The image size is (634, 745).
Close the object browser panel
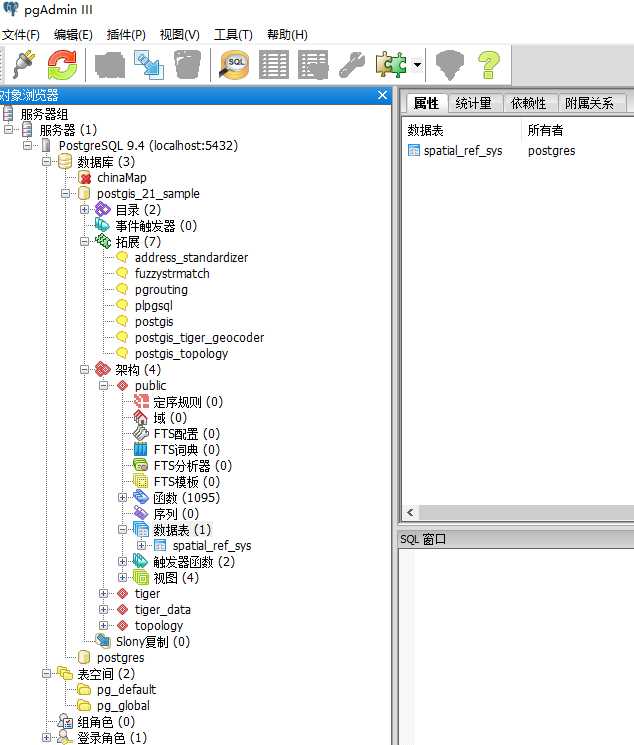point(383,95)
